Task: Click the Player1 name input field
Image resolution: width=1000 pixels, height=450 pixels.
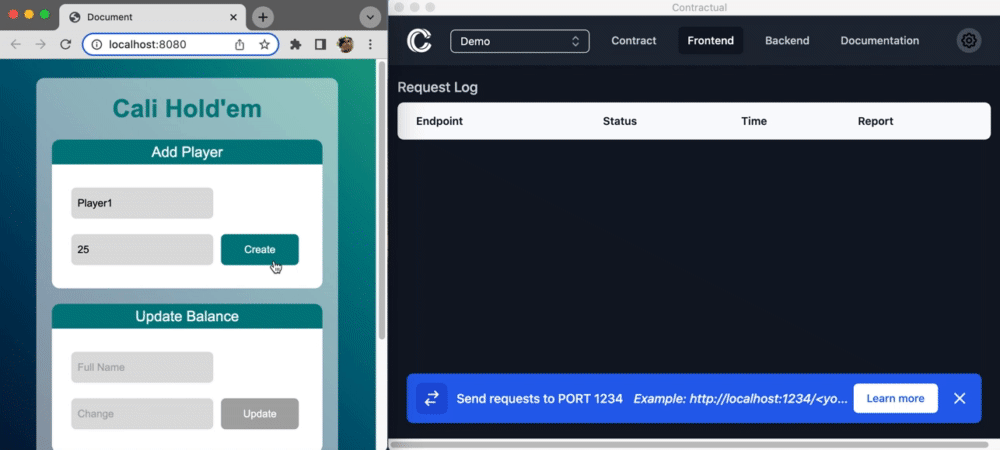Action: coord(142,203)
